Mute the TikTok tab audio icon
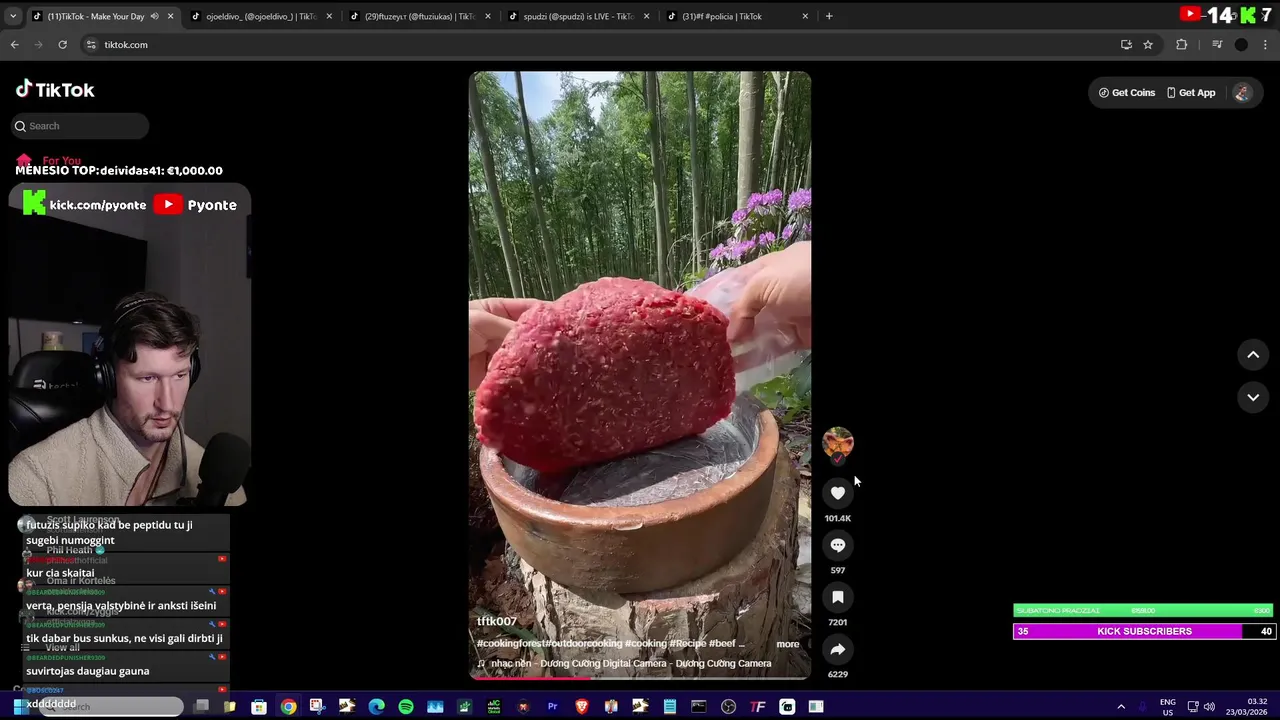The image size is (1280, 720). pyautogui.click(x=154, y=16)
